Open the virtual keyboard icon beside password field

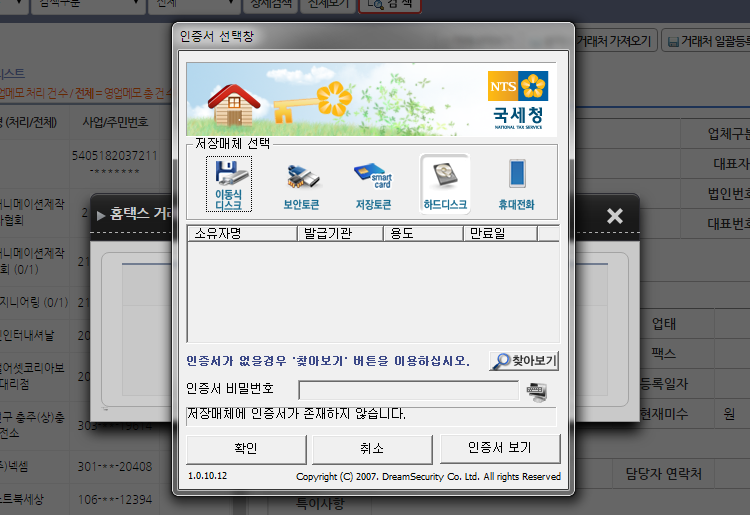click(x=536, y=392)
